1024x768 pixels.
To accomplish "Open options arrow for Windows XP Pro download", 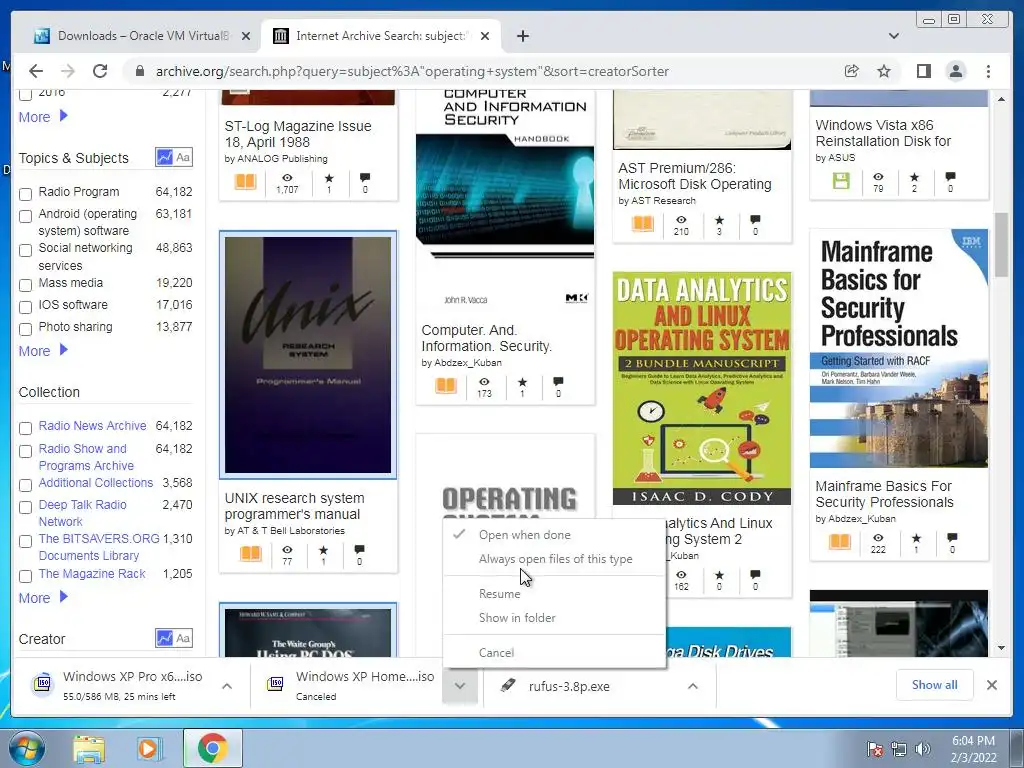I will tap(227, 686).
